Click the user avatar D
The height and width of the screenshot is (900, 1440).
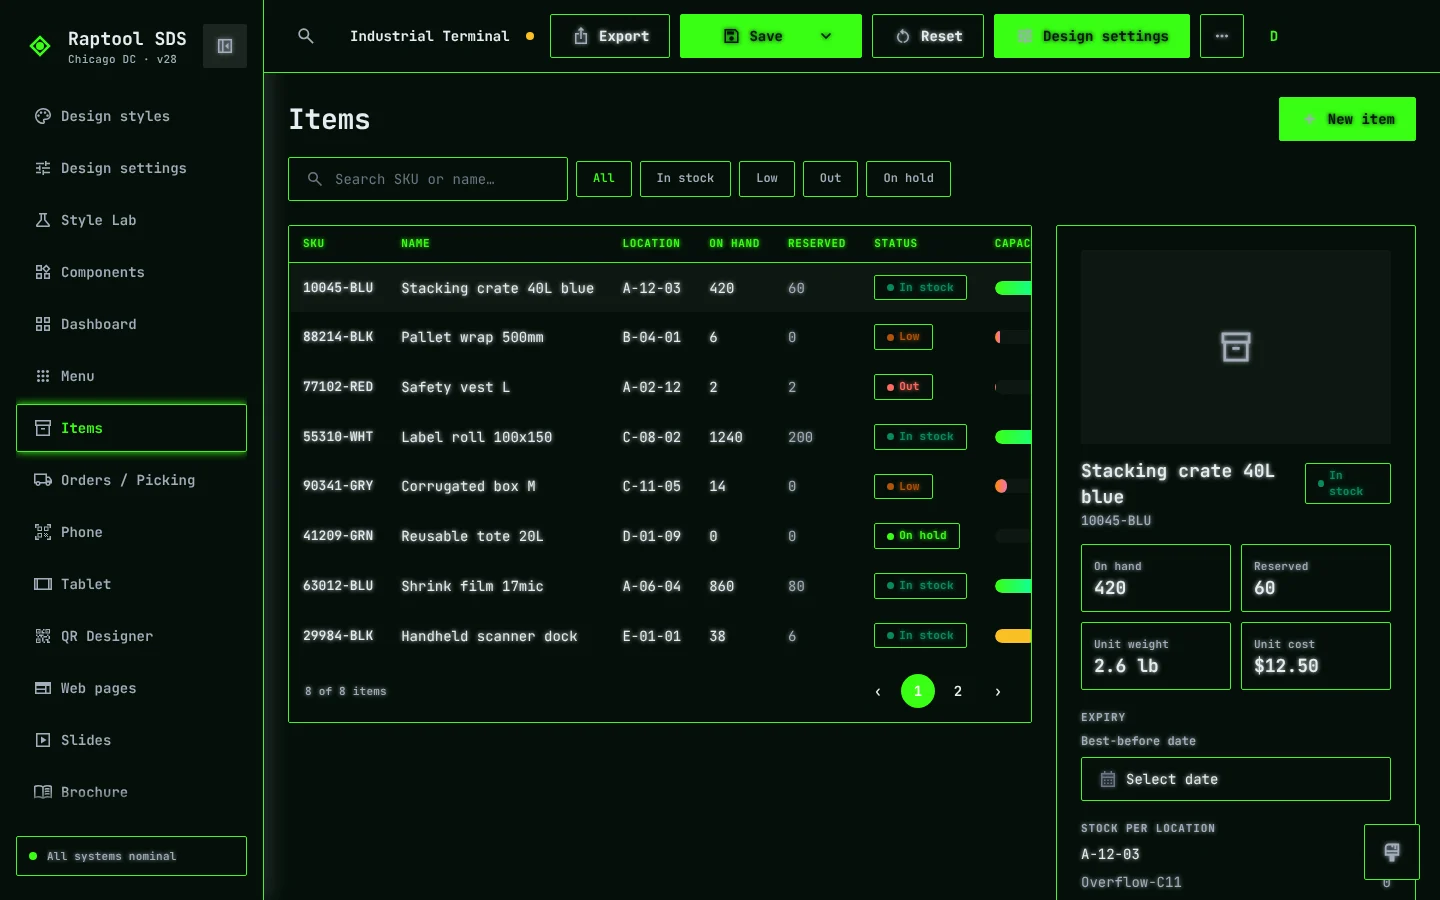tap(1274, 36)
